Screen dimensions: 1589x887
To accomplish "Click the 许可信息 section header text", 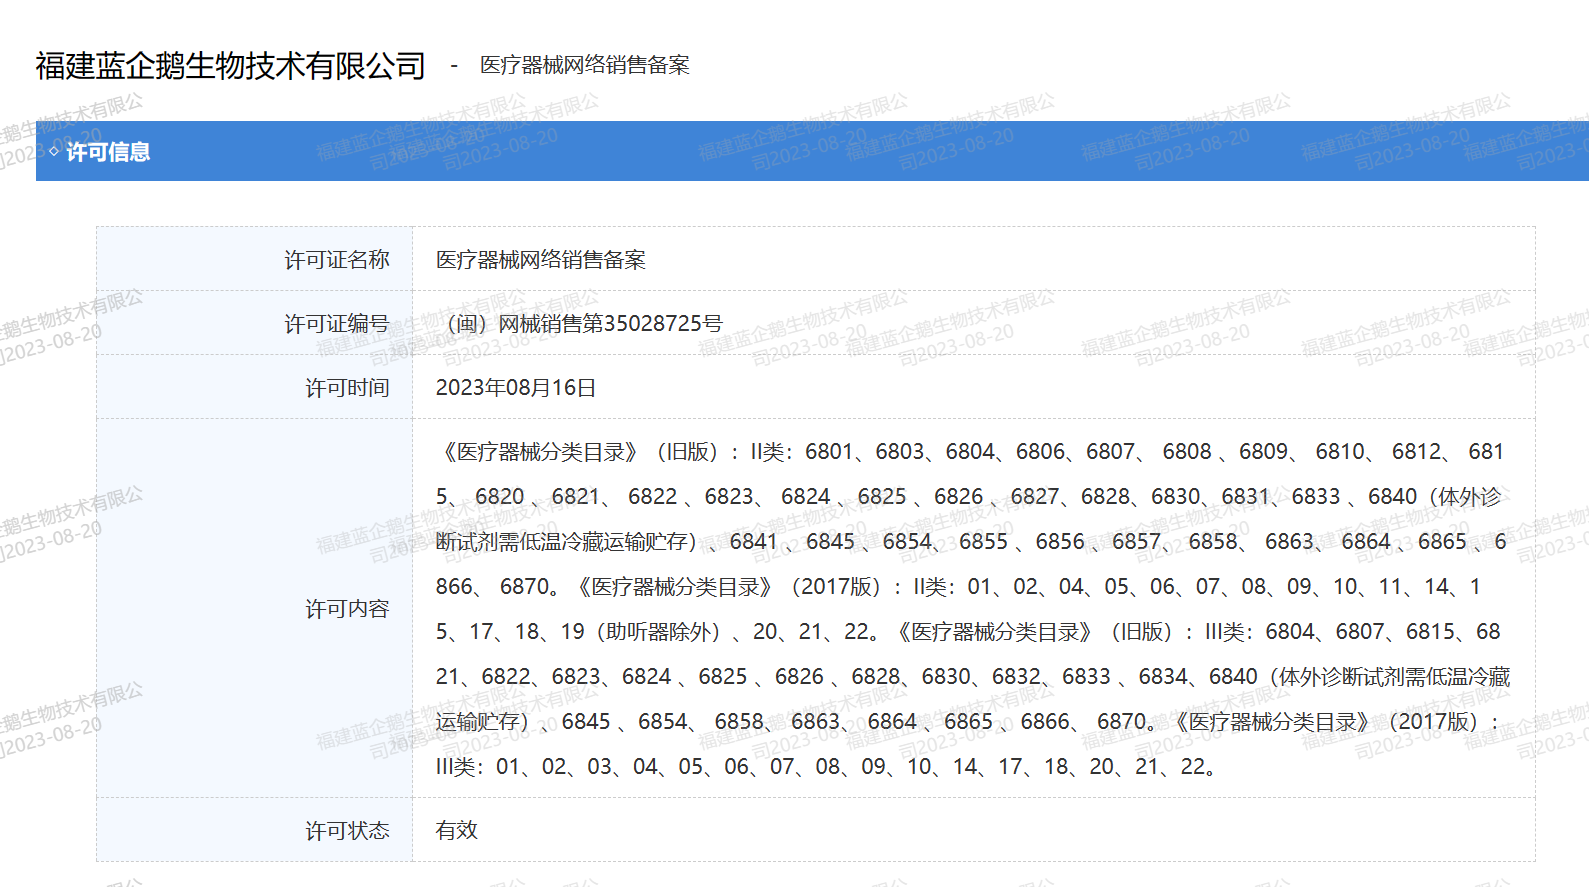I will pos(108,152).
